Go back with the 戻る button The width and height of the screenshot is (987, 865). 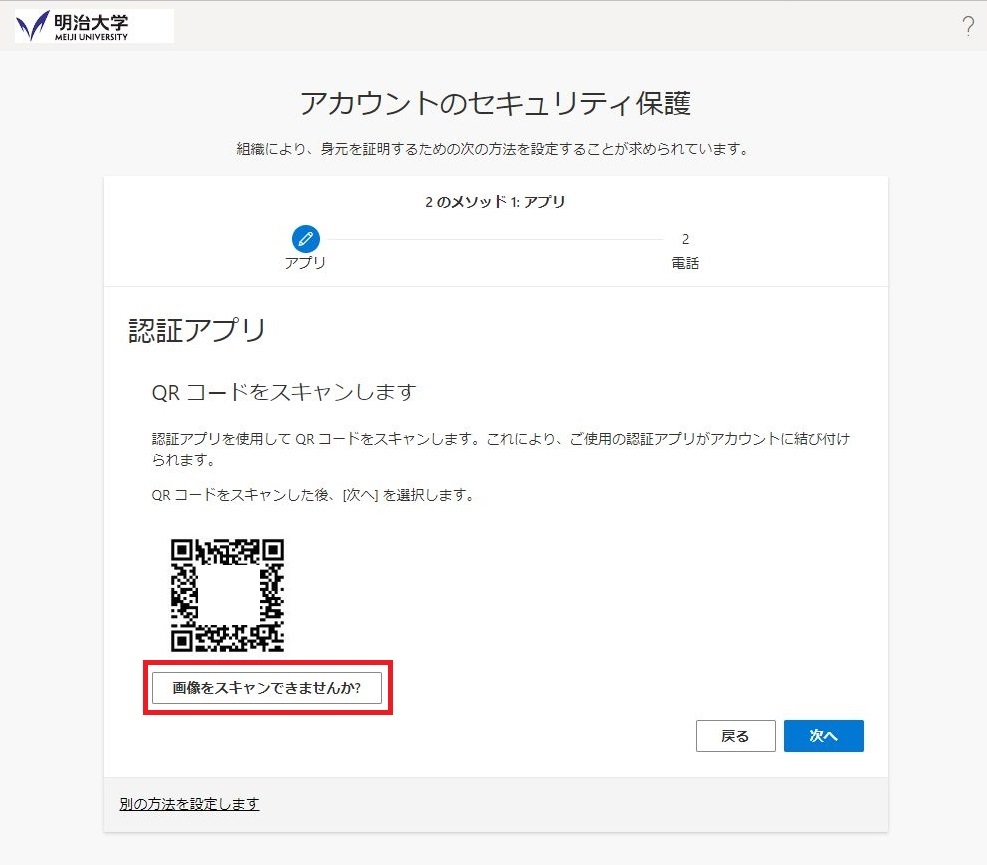click(x=735, y=736)
